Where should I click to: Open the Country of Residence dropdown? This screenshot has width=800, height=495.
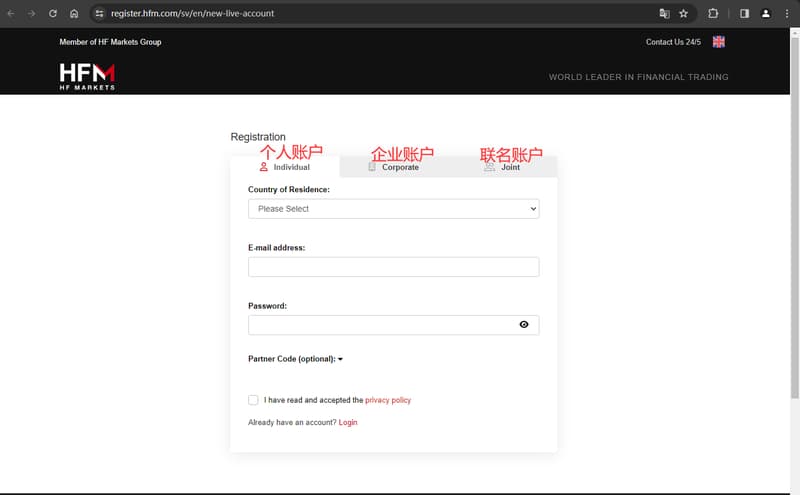point(393,209)
